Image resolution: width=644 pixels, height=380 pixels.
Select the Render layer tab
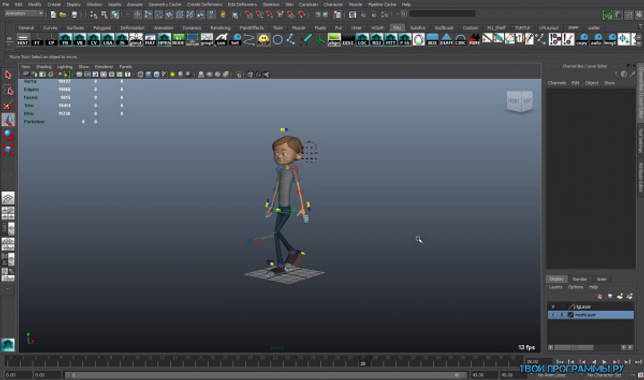(x=580, y=279)
